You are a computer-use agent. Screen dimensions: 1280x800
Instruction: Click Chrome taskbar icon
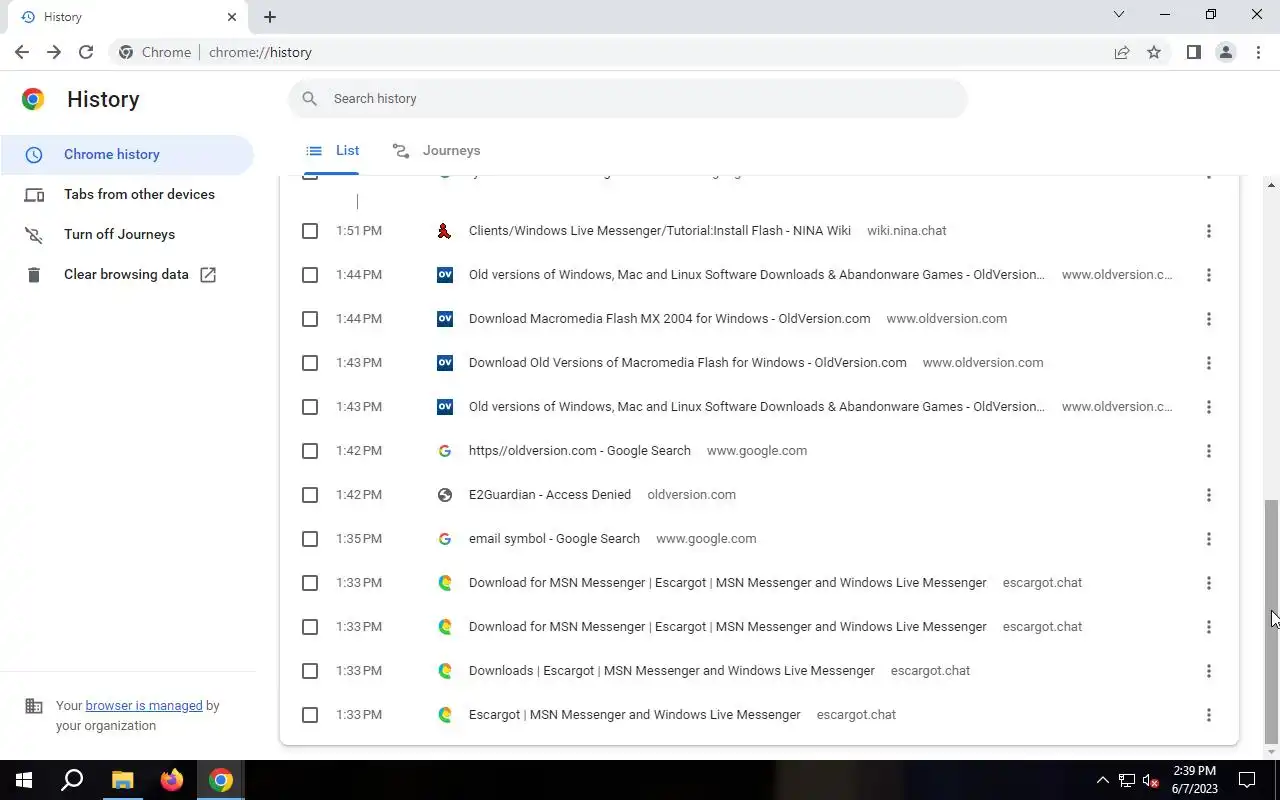click(221, 780)
